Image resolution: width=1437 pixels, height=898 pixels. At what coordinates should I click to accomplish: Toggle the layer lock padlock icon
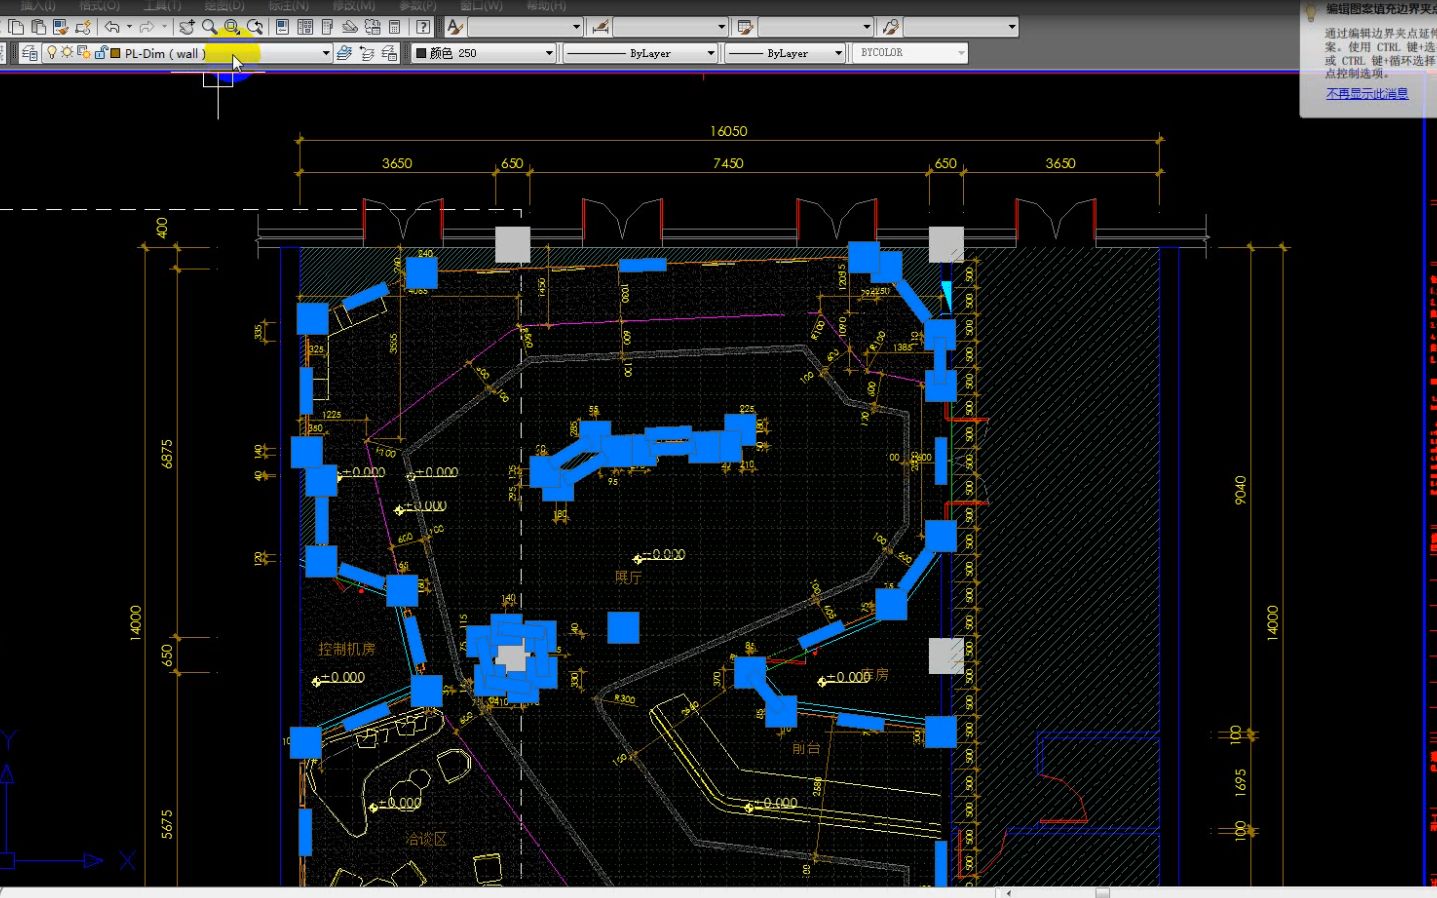click(x=101, y=53)
